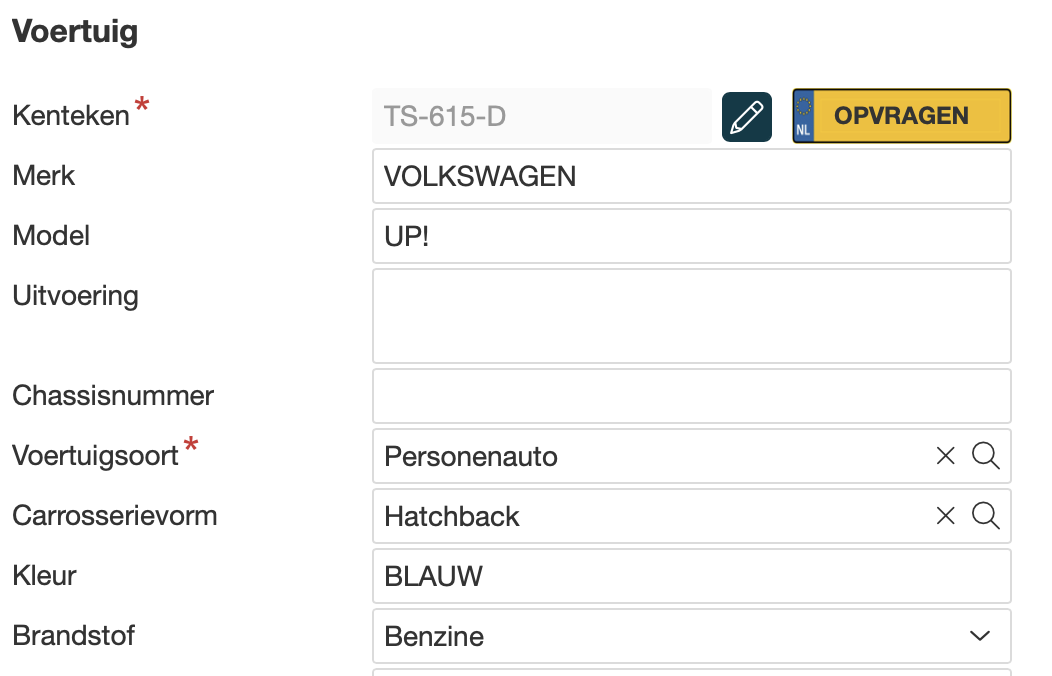Click the Brandstof label text
The width and height of the screenshot is (1052, 676).
tap(73, 636)
